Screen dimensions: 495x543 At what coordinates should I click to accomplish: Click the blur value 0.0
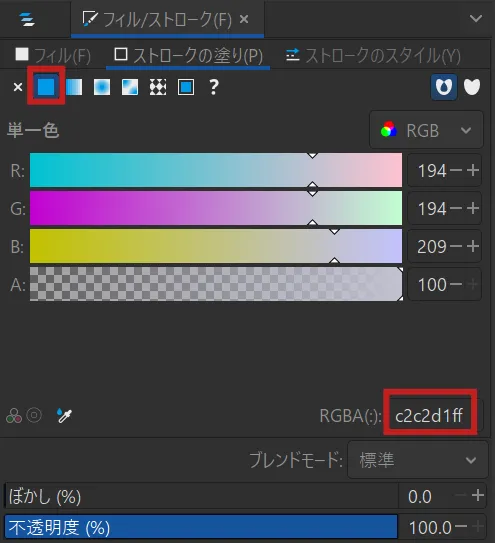point(419,497)
